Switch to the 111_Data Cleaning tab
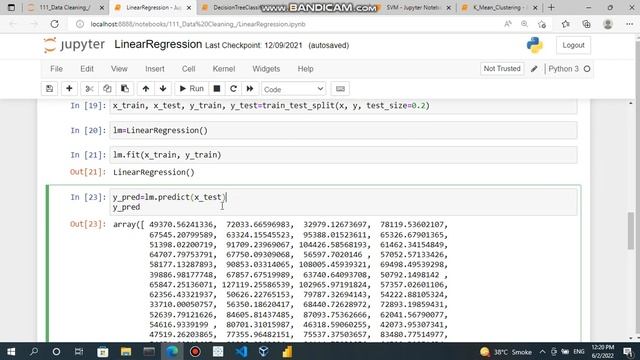This screenshot has width=640, height=360. tap(64, 8)
